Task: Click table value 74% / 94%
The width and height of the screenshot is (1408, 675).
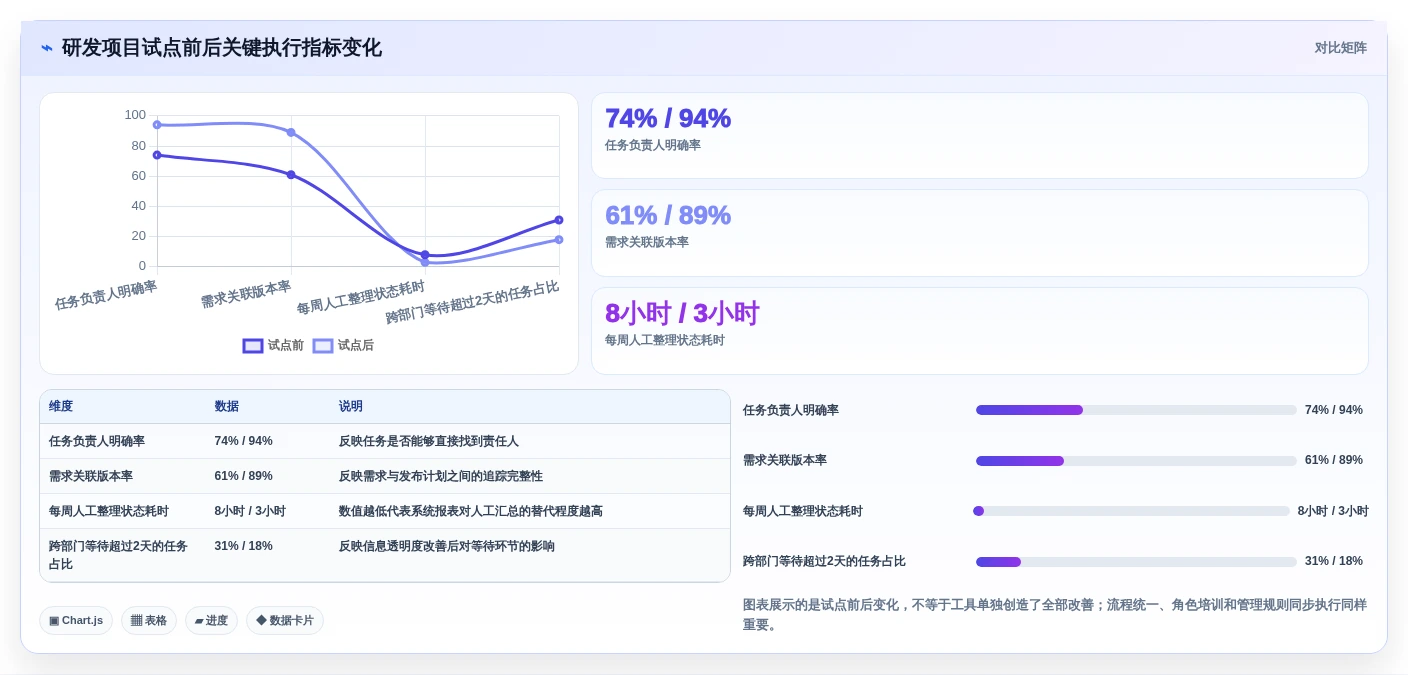Action: click(243, 441)
